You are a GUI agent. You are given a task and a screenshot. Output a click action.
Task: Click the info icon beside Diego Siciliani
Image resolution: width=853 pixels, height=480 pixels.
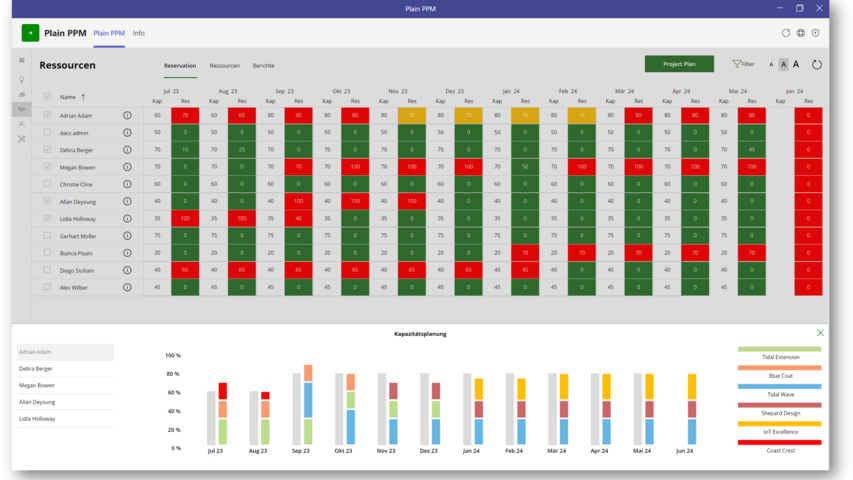(127, 270)
